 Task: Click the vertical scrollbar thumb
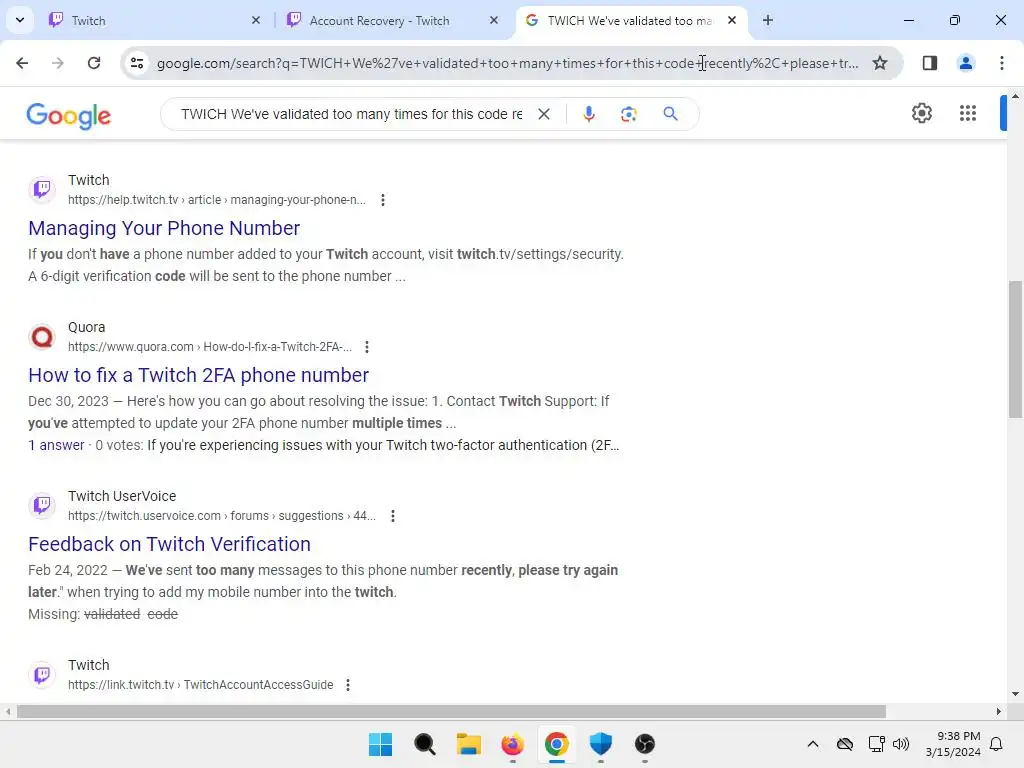[1015, 349]
